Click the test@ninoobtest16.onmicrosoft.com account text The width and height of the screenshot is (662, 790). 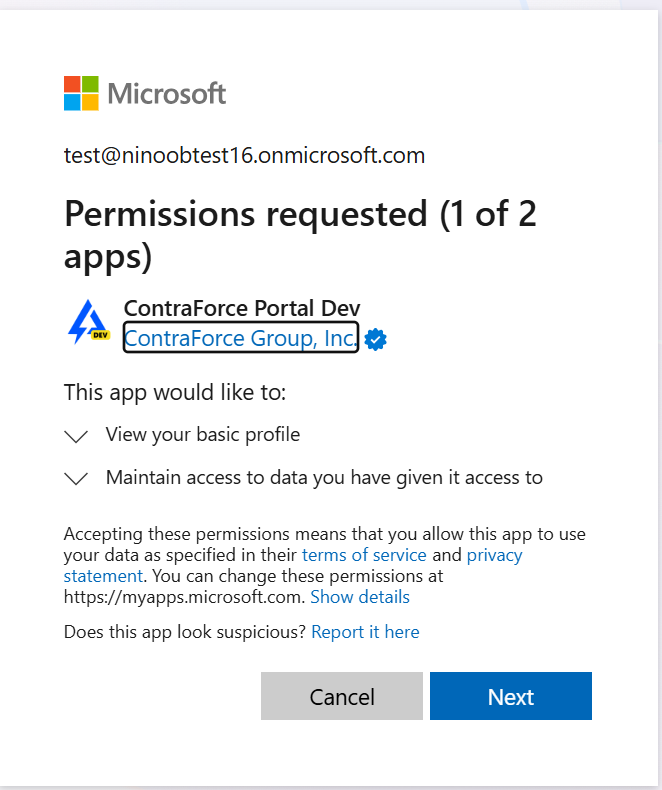point(244,155)
